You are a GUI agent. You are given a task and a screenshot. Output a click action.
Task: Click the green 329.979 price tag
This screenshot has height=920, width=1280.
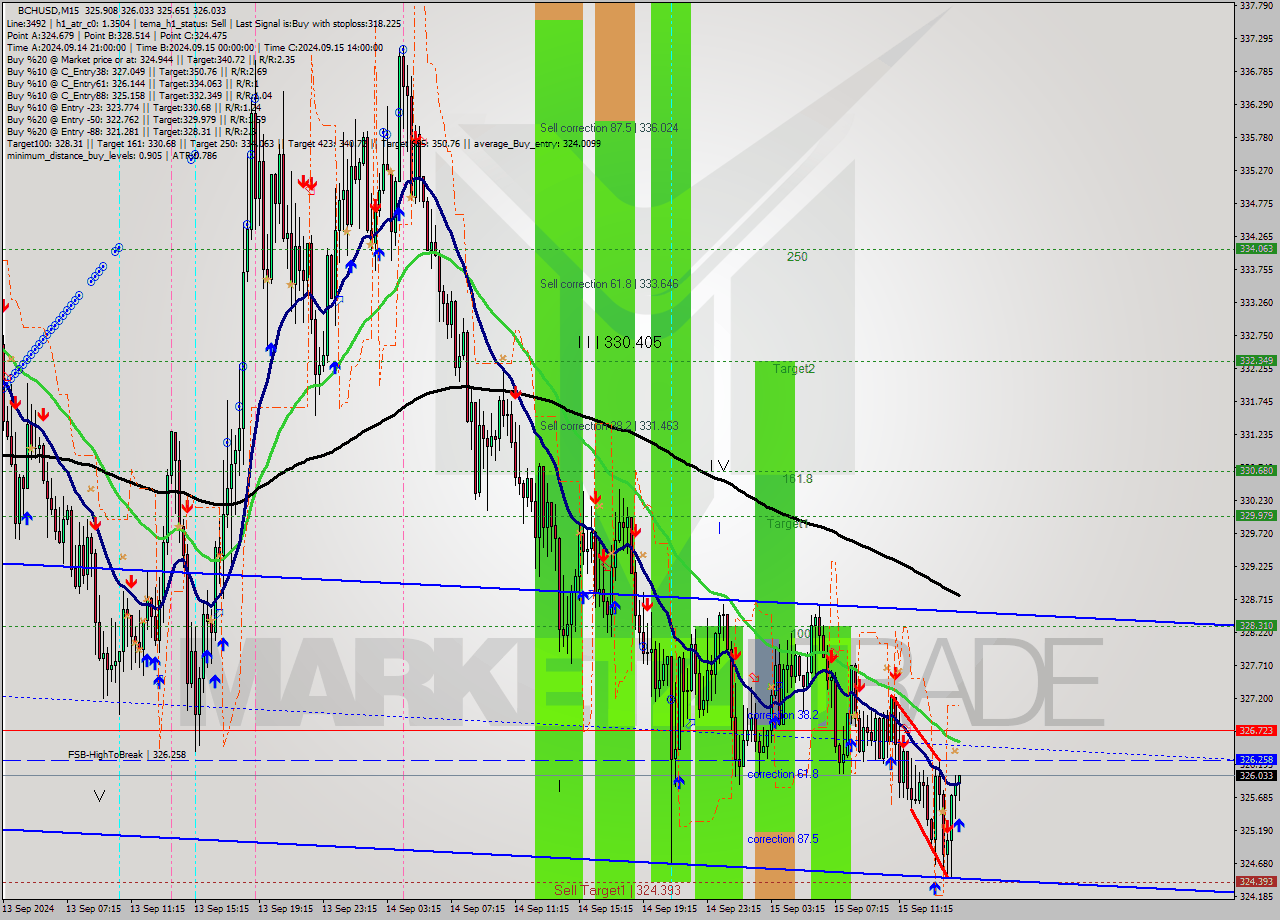pos(1256,516)
